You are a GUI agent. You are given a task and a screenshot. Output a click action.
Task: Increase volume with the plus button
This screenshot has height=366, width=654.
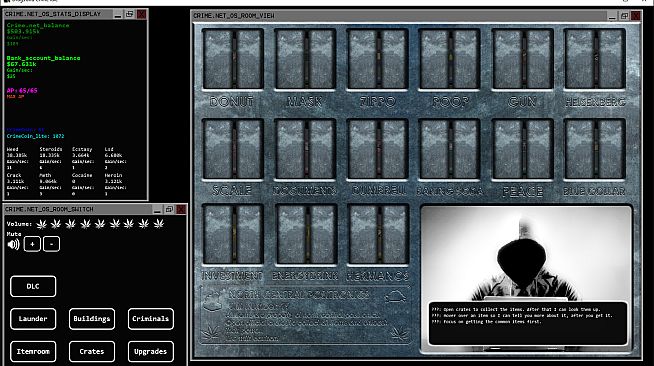tap(32, 244)
